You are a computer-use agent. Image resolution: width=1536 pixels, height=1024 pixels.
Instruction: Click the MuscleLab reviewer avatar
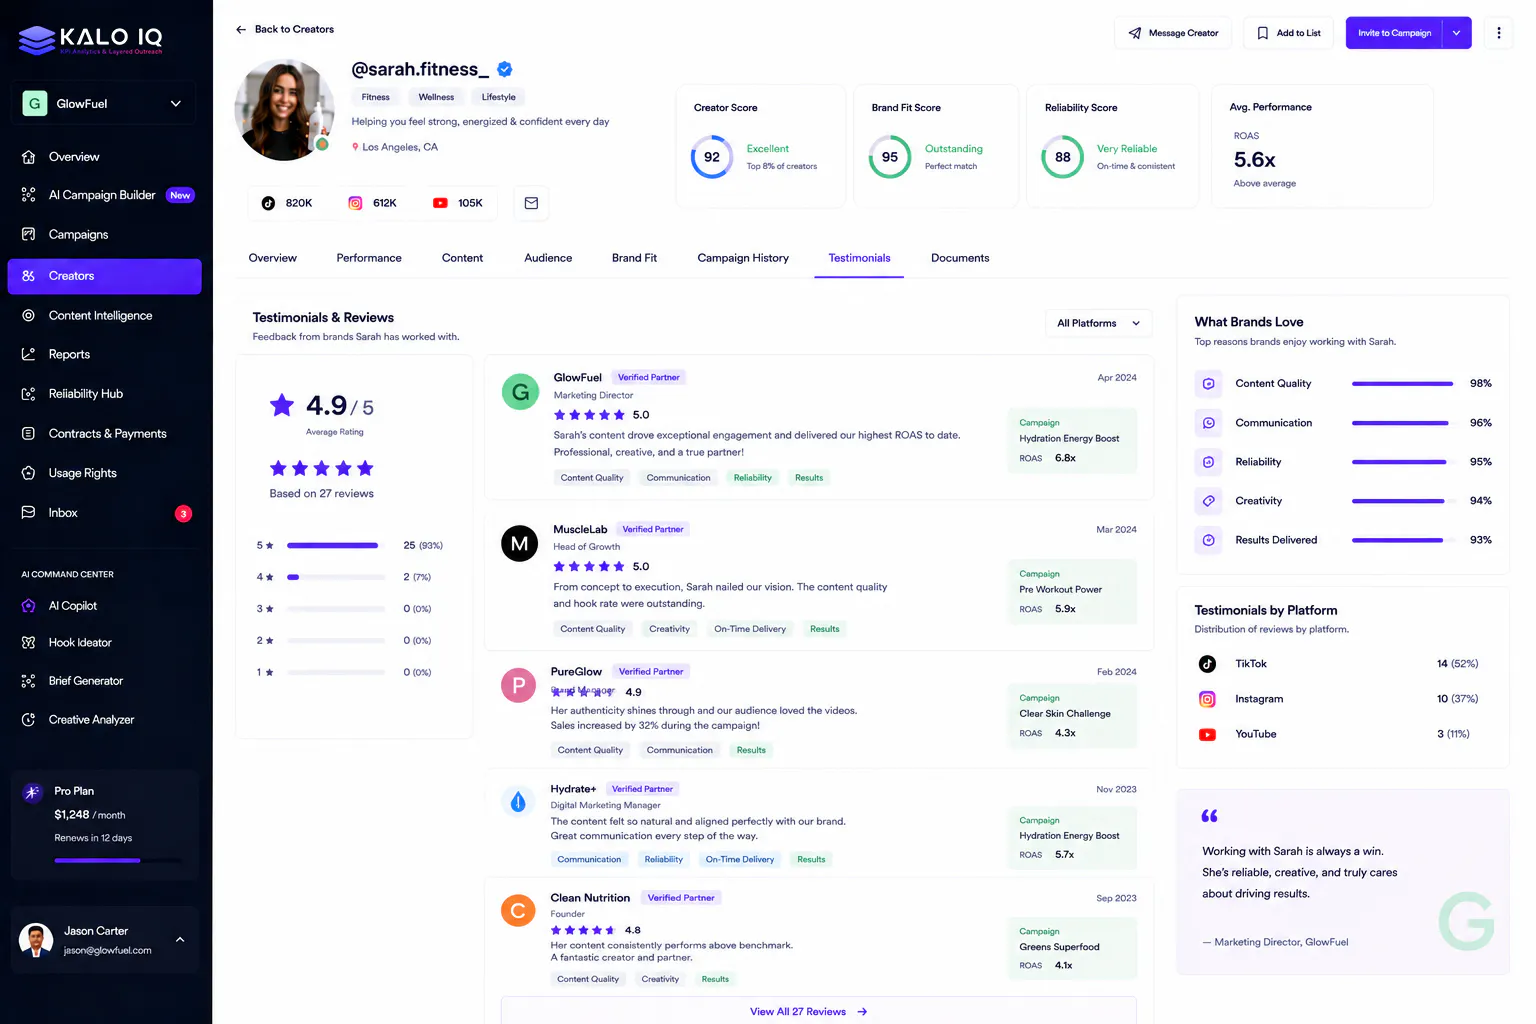[520, 544]
